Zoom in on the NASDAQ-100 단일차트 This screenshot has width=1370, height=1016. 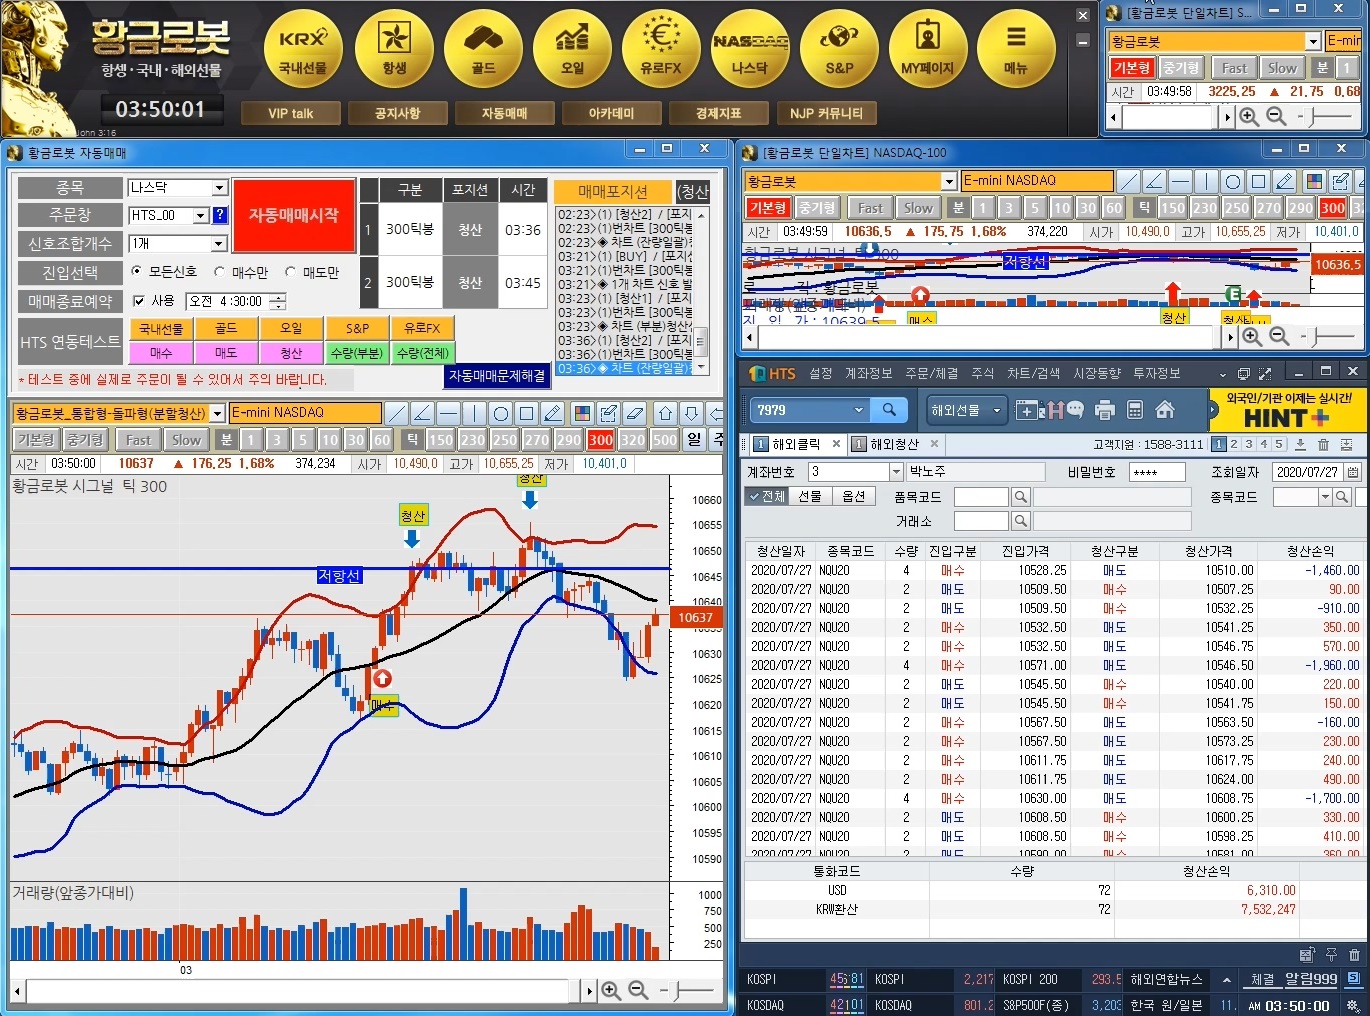click(1251, 337)
